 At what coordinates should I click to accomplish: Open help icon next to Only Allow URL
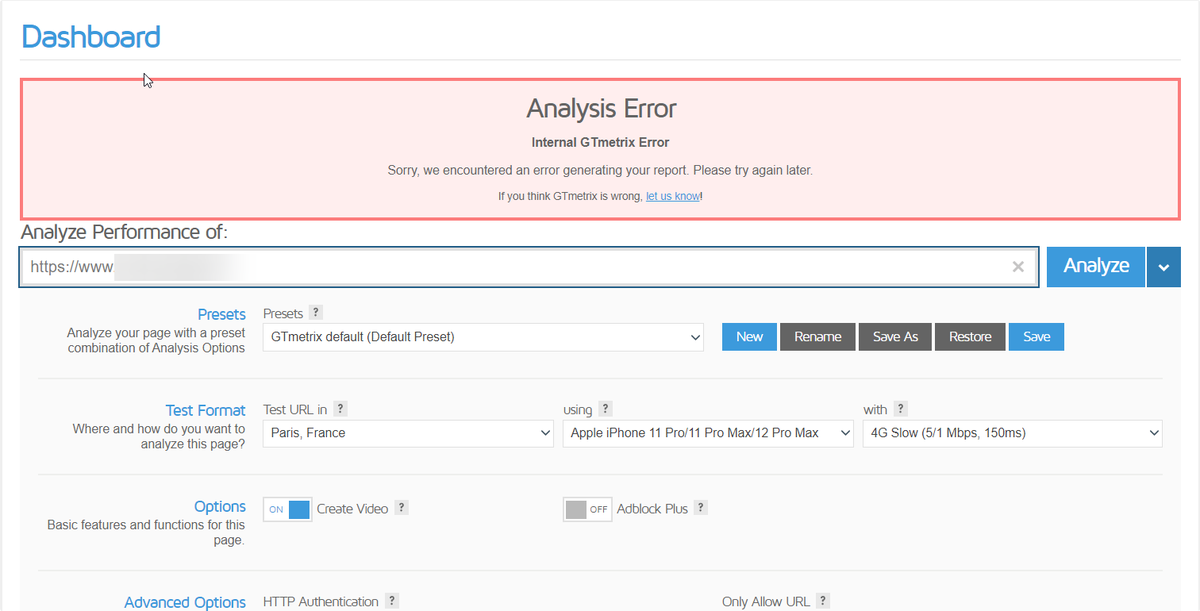click(823, 601)
